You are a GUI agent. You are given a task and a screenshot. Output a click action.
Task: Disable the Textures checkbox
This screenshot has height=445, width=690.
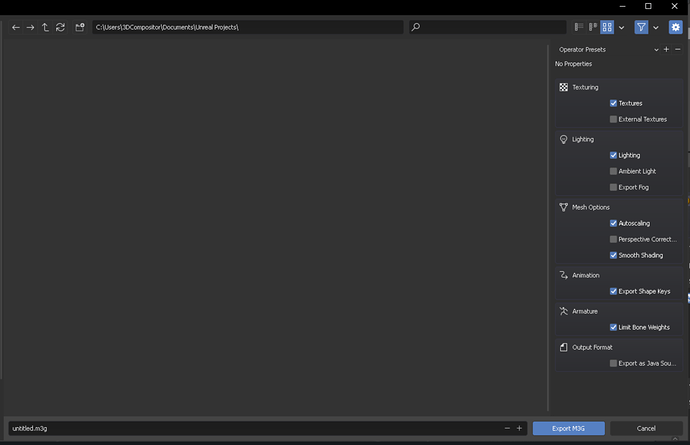click(x=613, y=103)
